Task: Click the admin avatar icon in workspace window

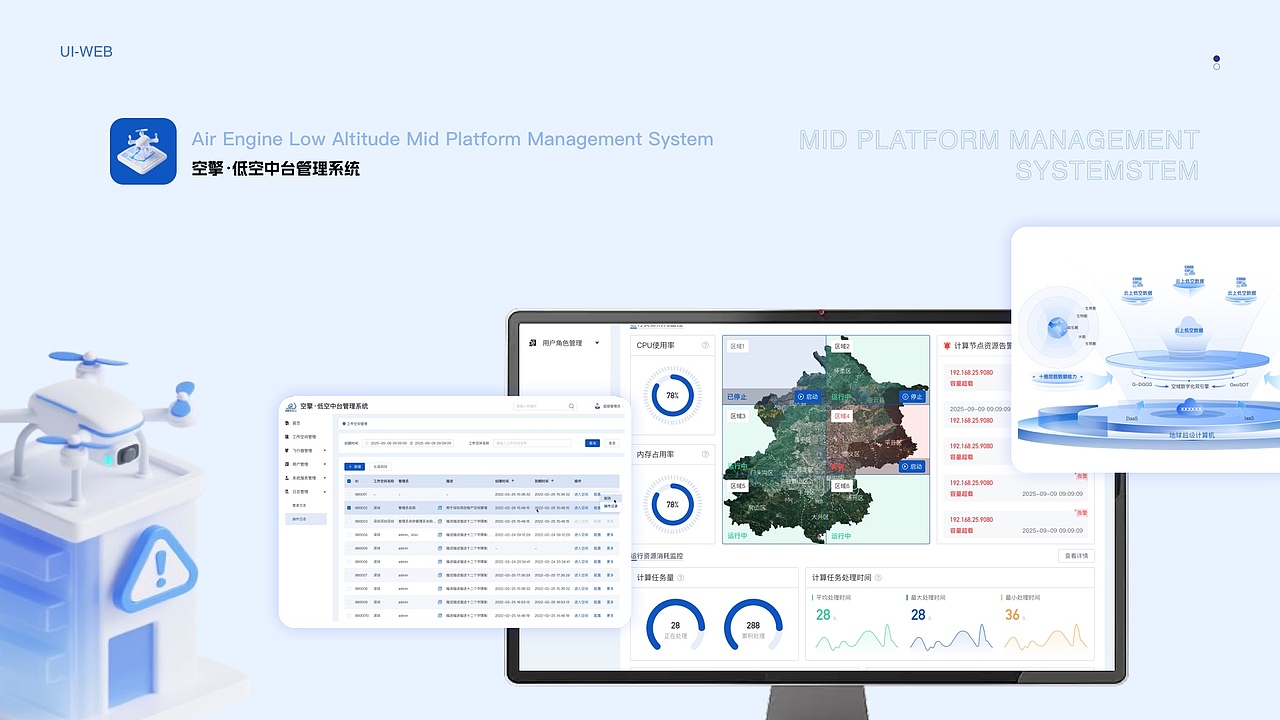Action: tap(597, 406)
